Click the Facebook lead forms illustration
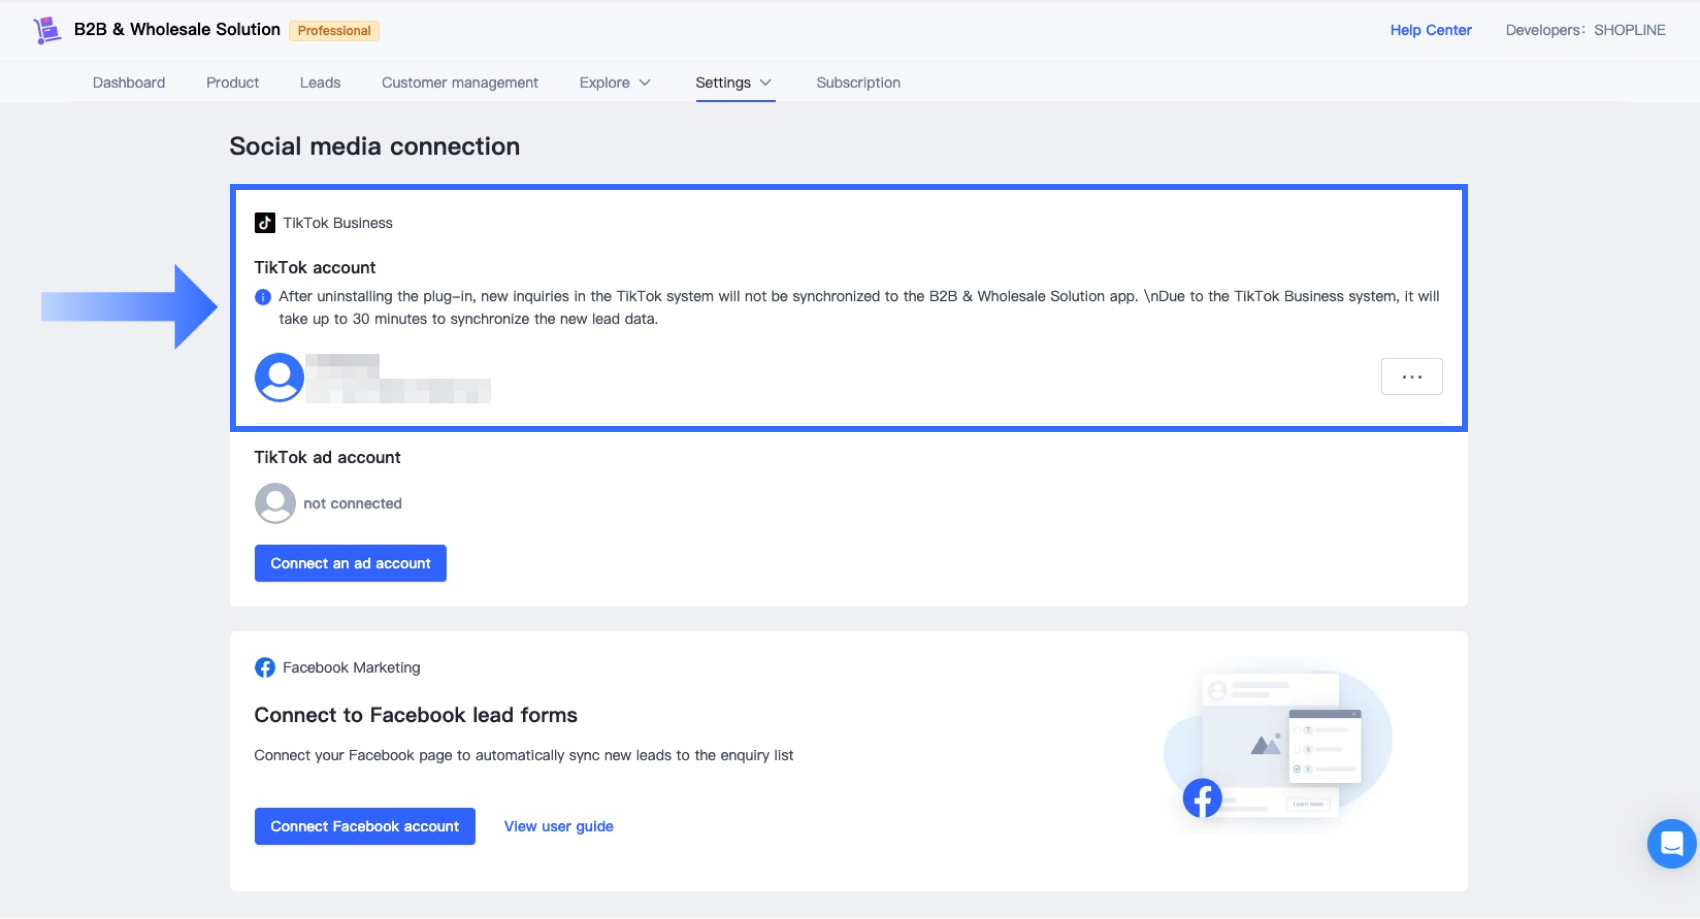This screenshot has height=919, width=1700. (1277, 743)
